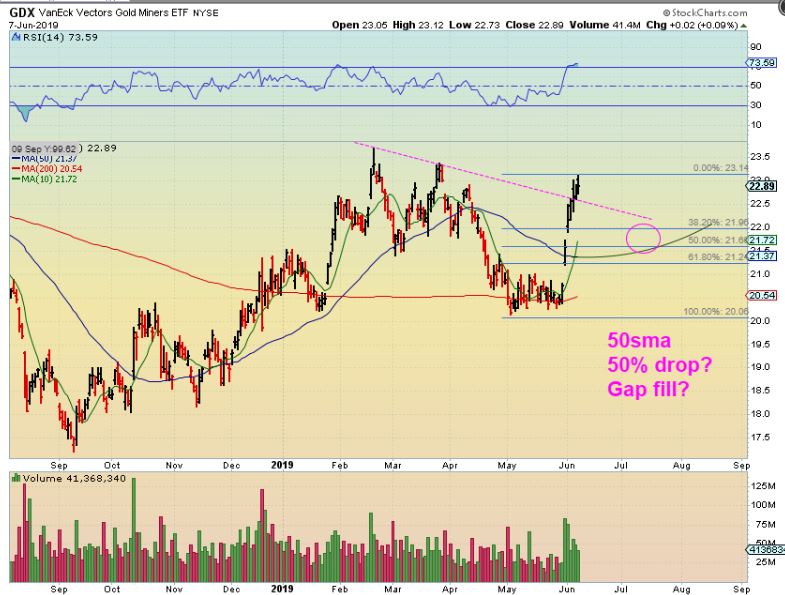Click the 19.0 price axis label
Screen dimensions: 785x595
pyautogui.click(x=760, y=367)
